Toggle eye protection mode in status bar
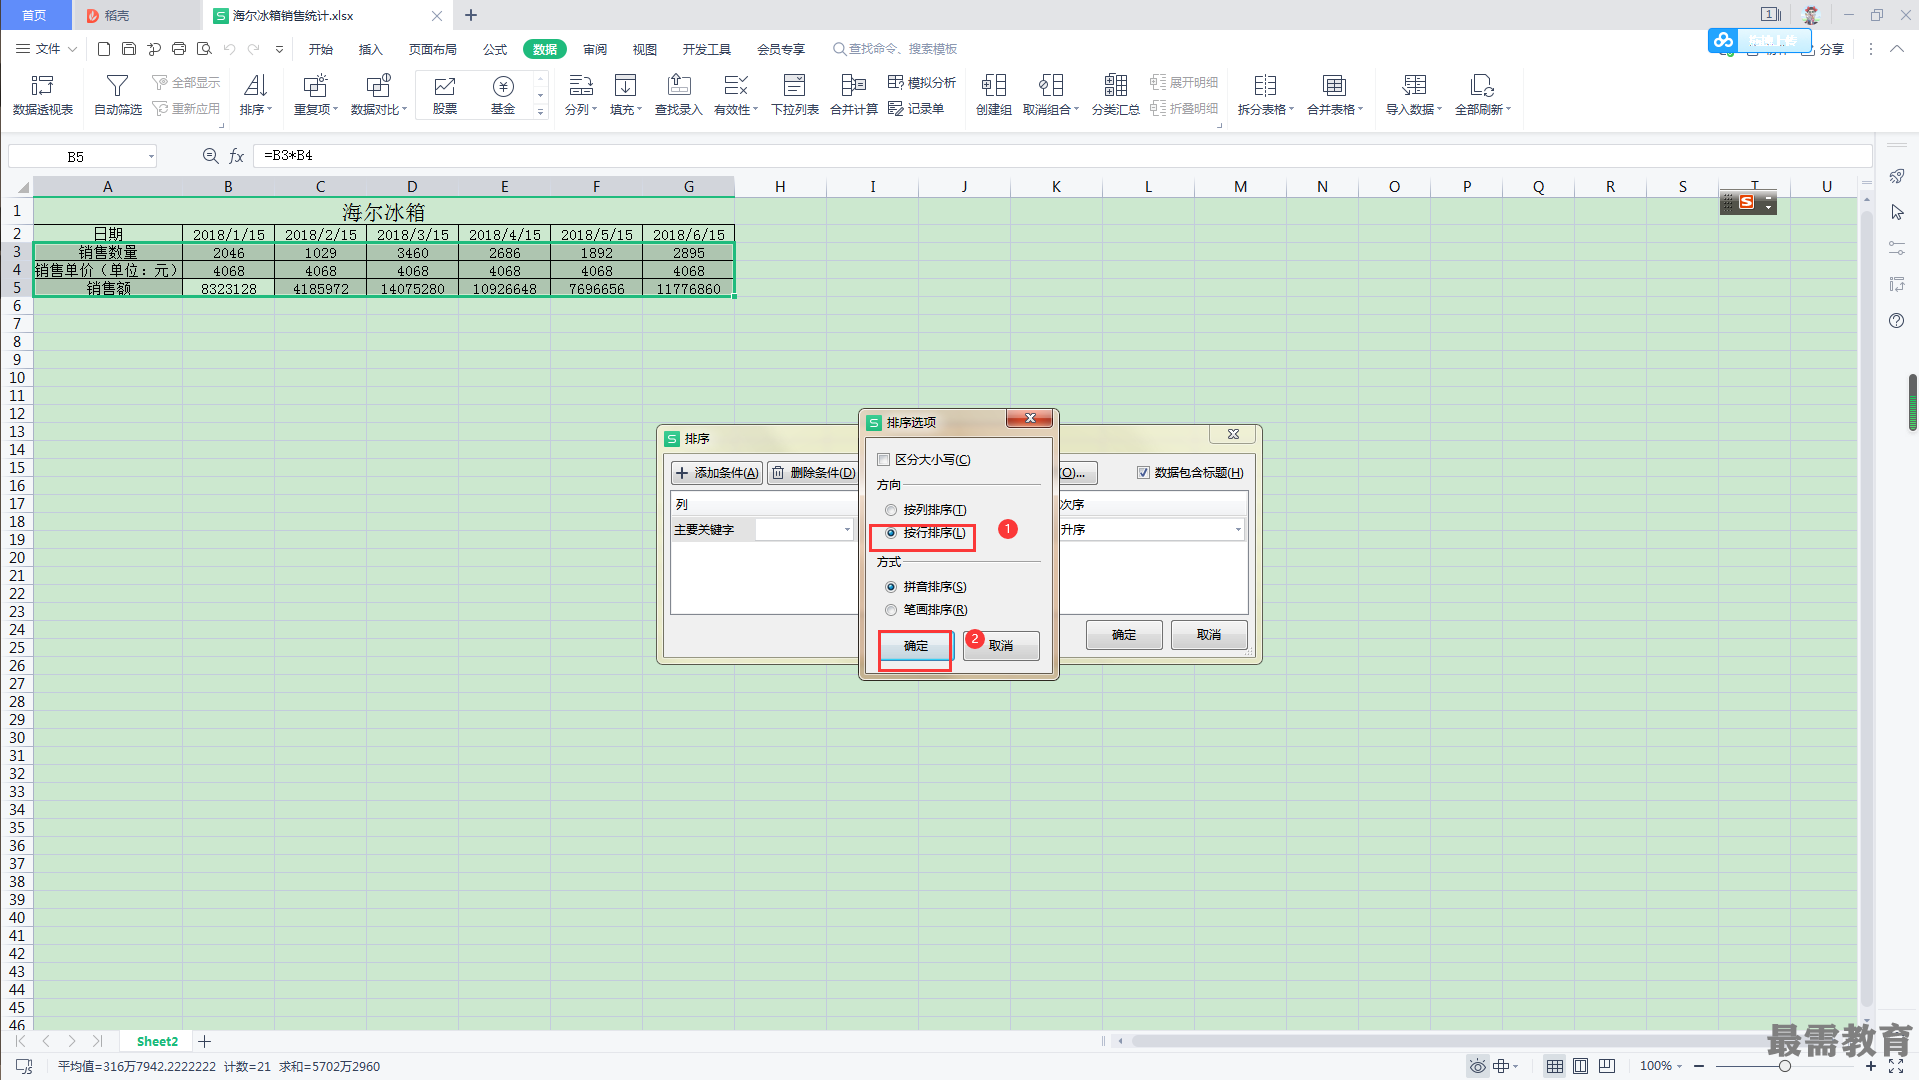 click(x=1478, y=1066)
